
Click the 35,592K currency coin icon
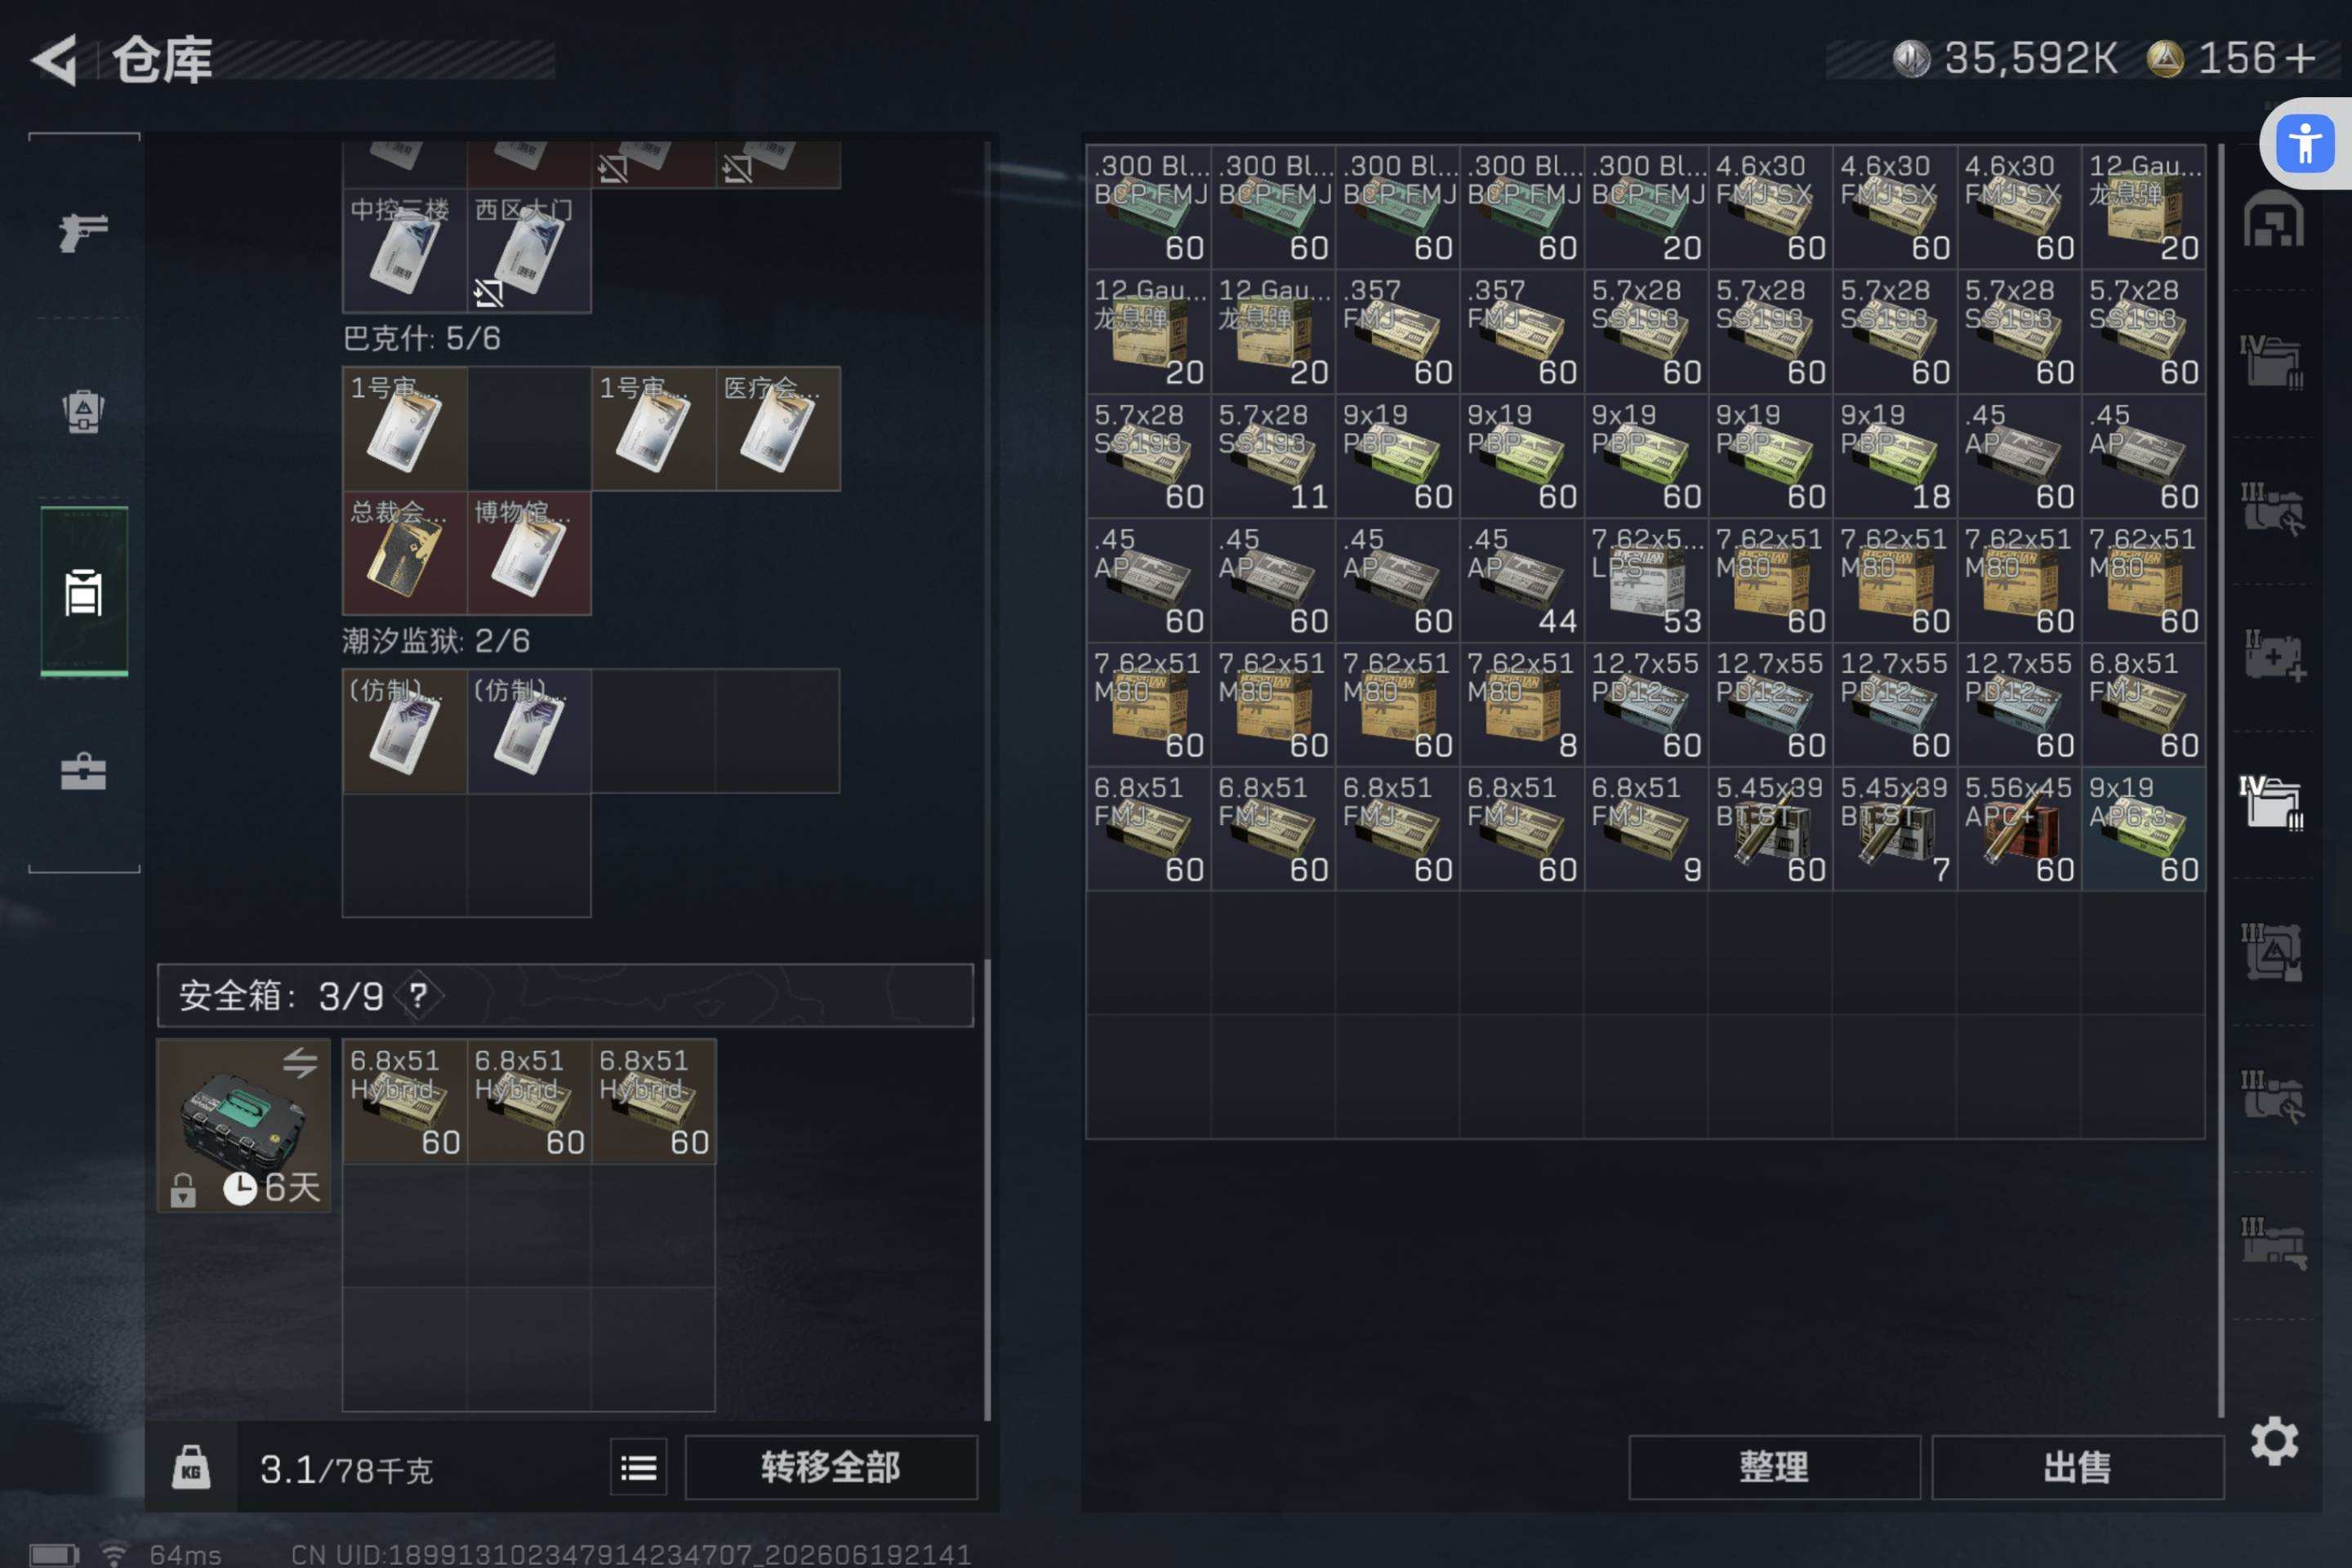1911,59
